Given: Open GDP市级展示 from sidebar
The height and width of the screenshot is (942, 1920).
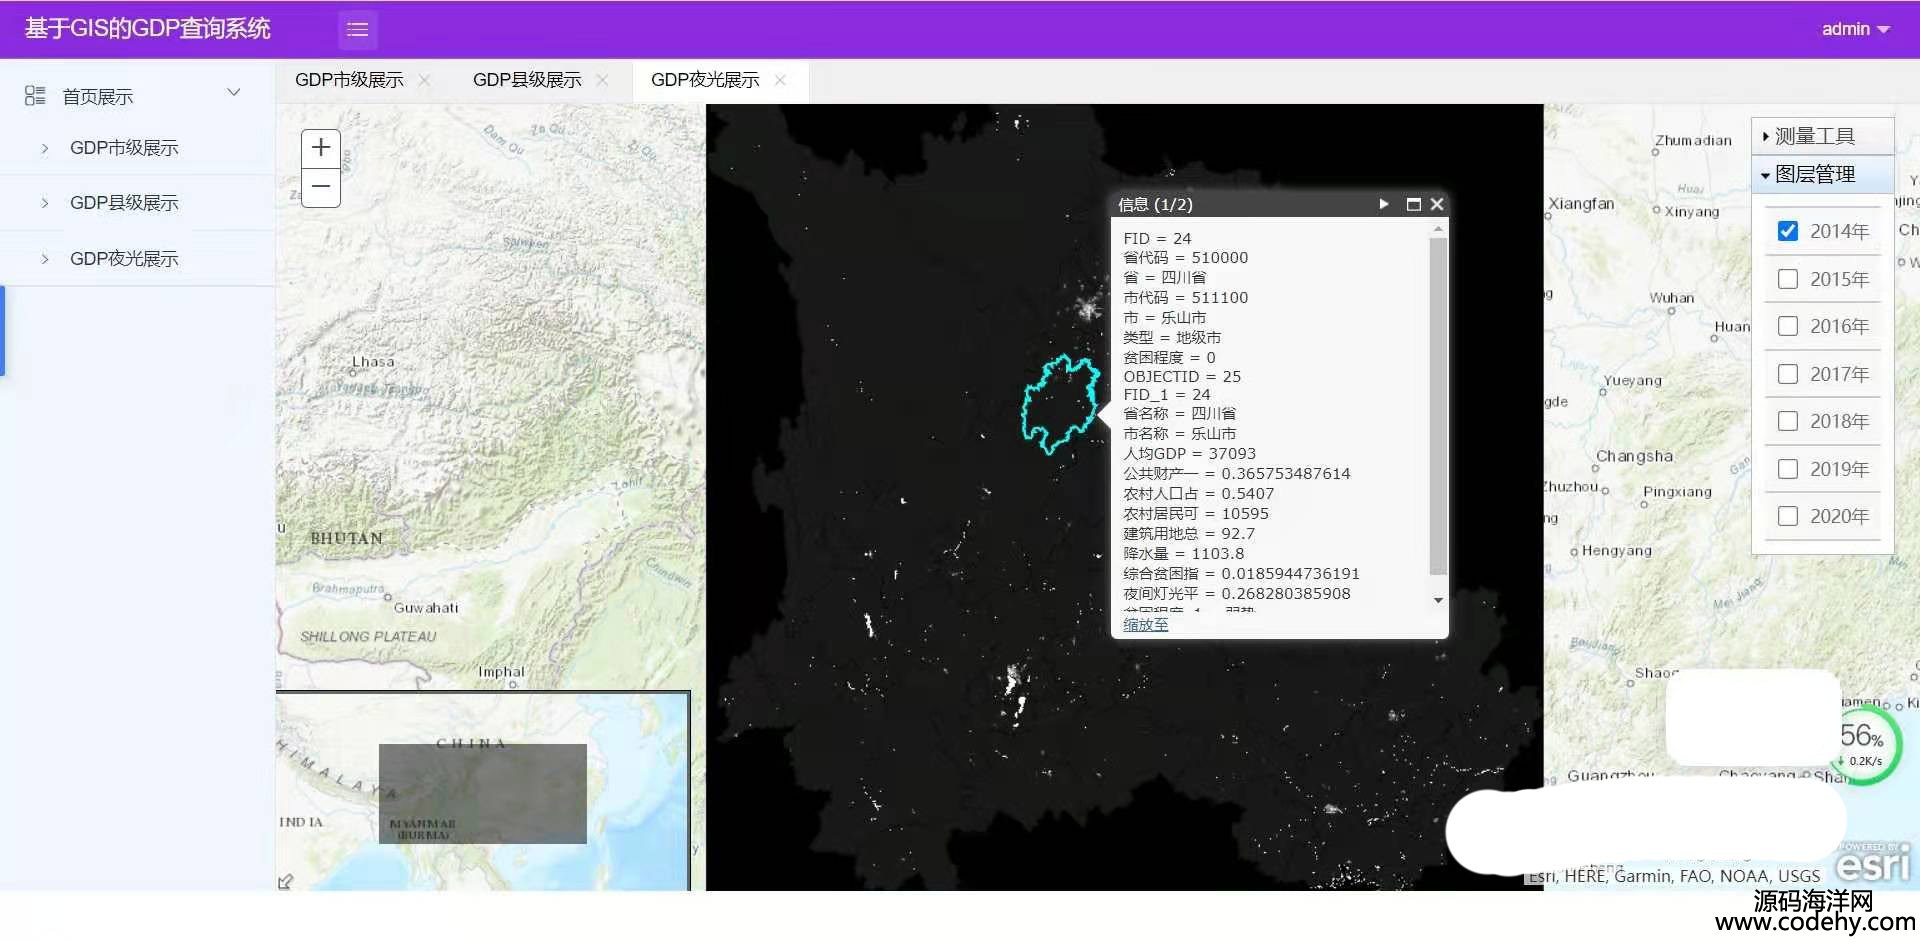Looking at the screenshot, I should pyautogui.click(x=124, y=148).
